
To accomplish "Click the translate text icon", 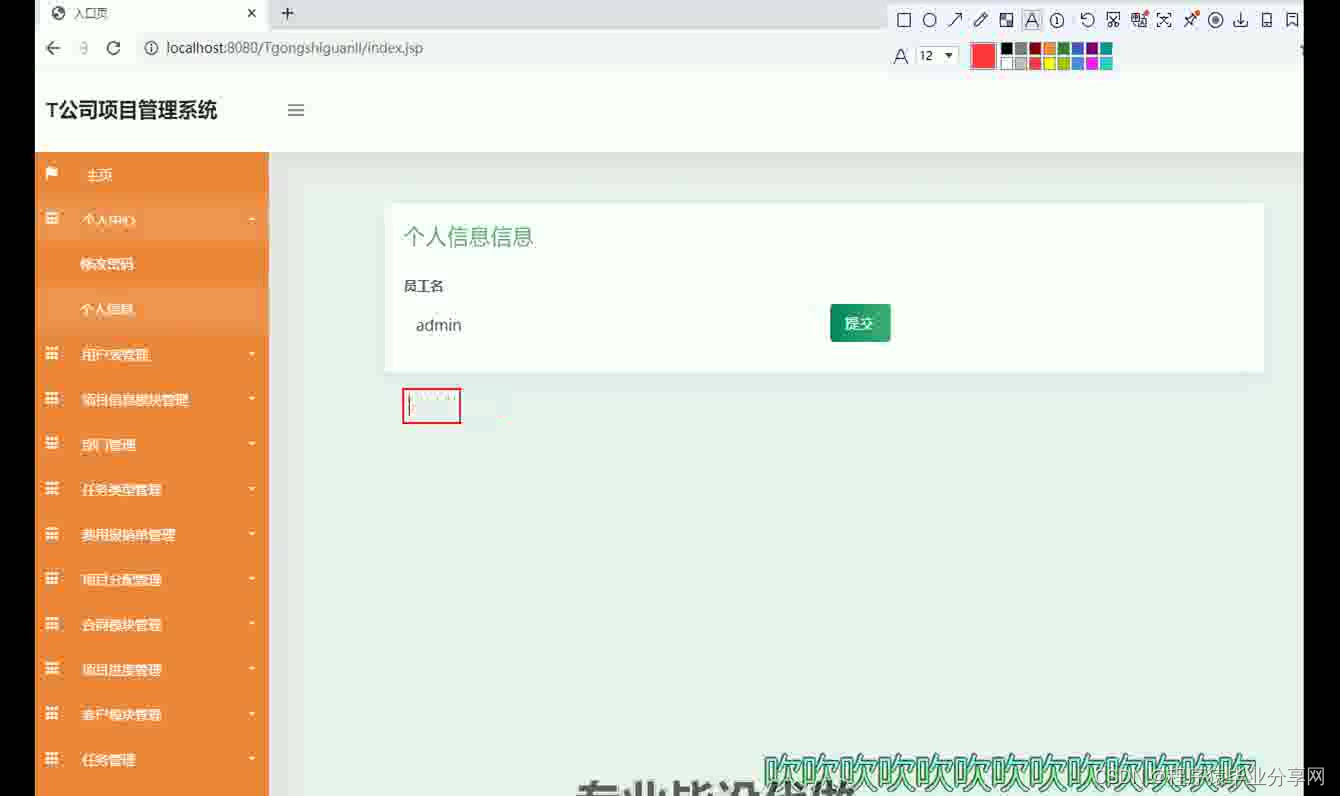I will click(x=1139, y=20).
